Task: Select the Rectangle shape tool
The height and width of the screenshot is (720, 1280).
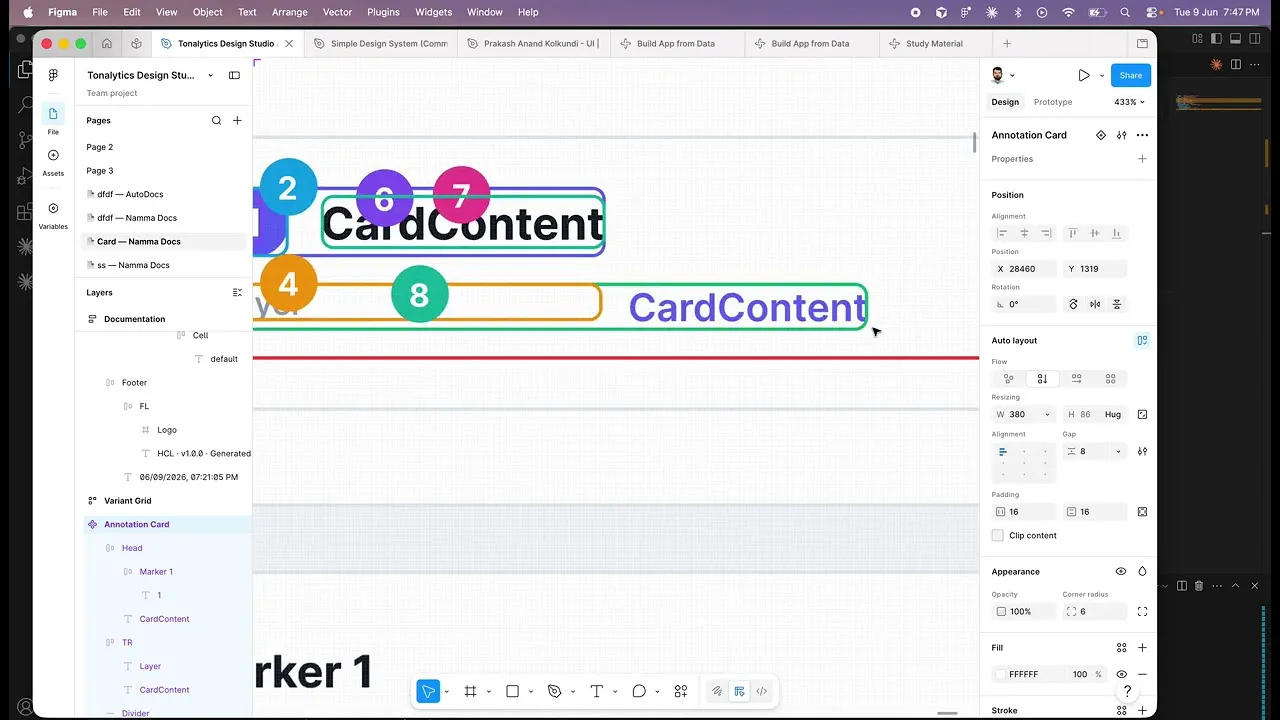Action: coord(512,691)
